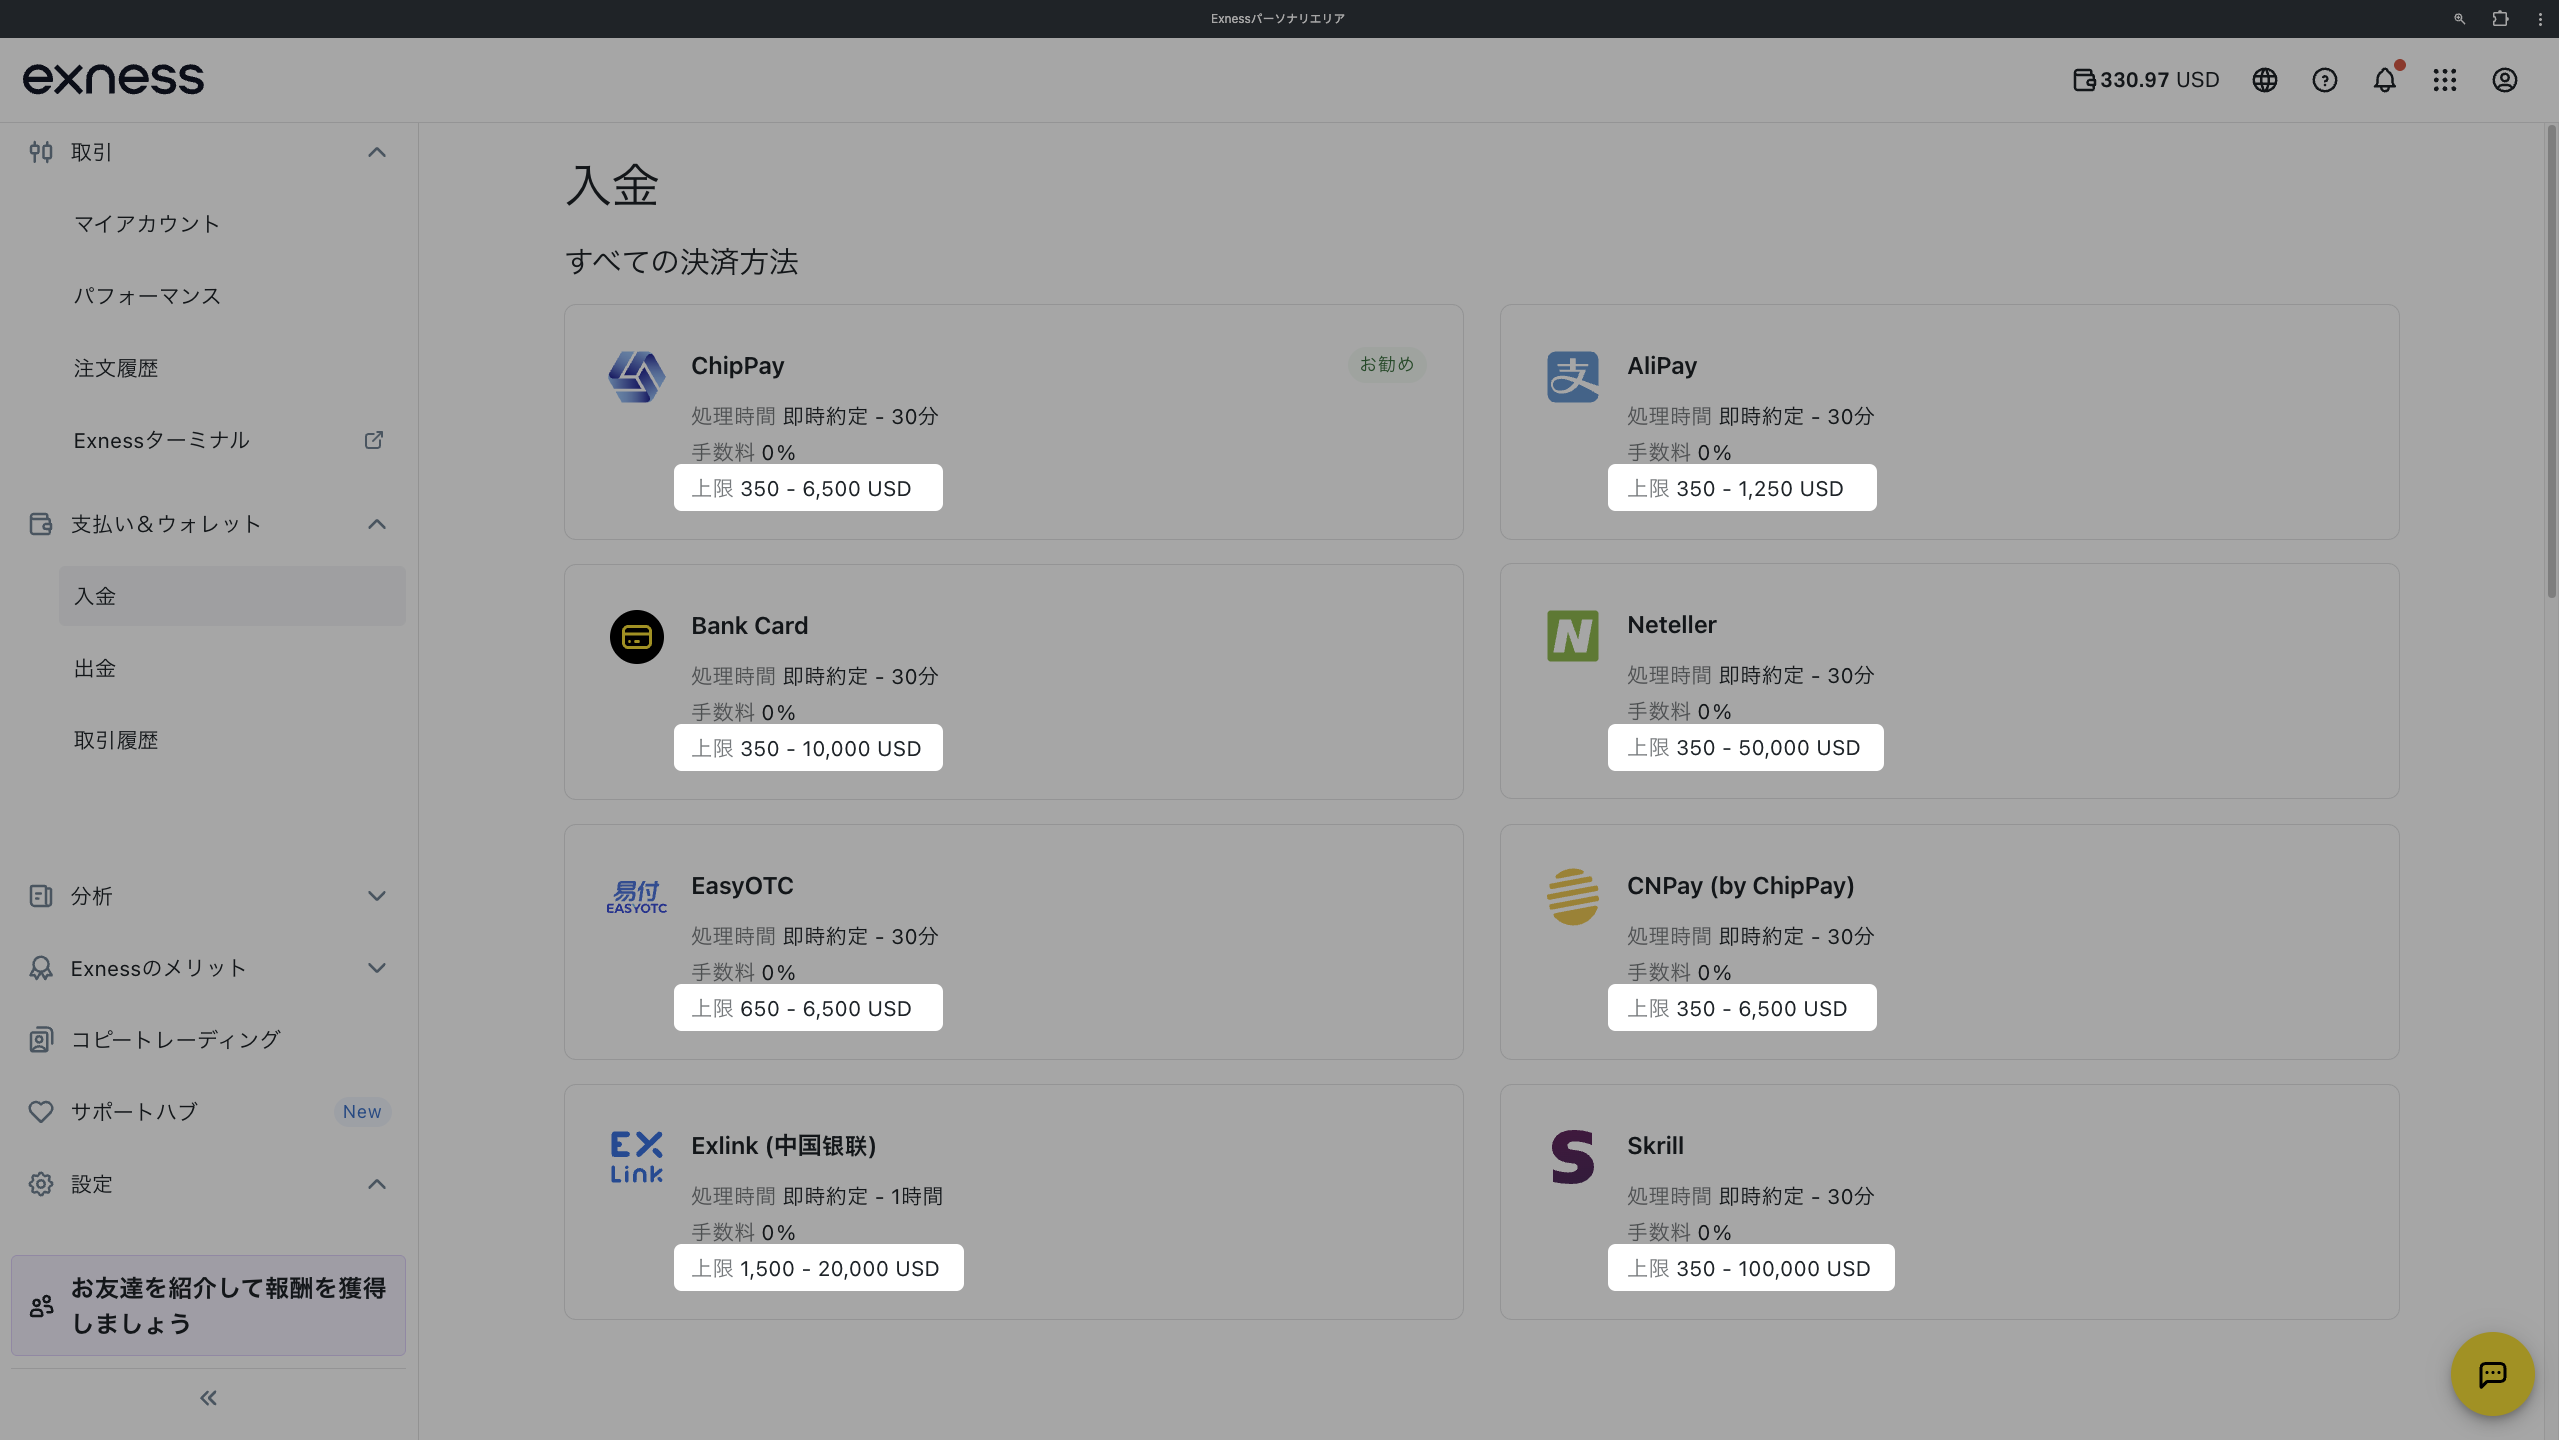Select the AliPay logo

[1573, 377]
